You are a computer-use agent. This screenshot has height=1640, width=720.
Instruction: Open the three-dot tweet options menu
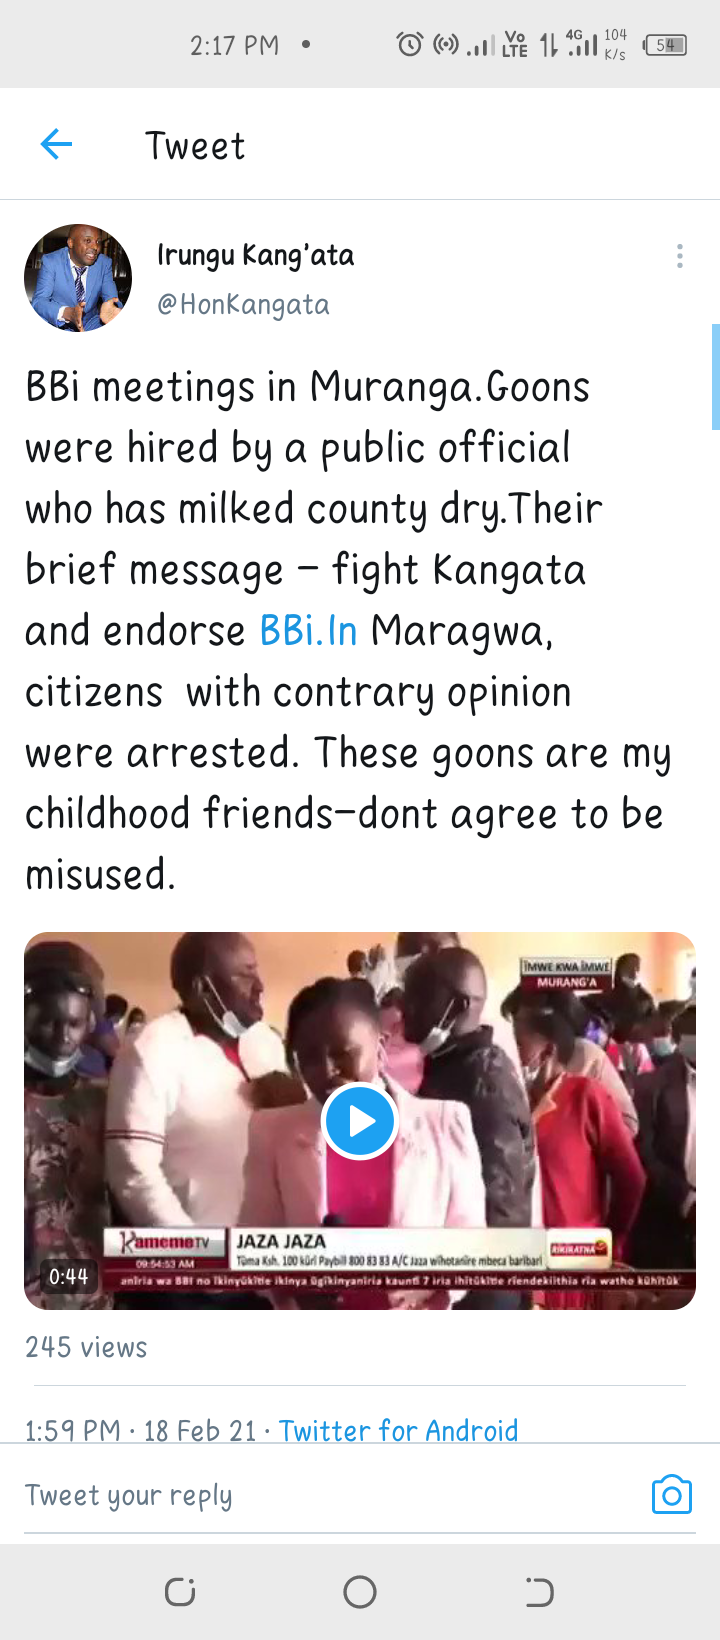pyautogui.click(x=680, y=256)
